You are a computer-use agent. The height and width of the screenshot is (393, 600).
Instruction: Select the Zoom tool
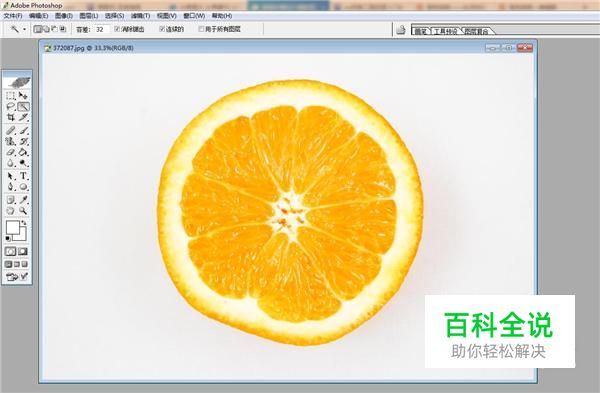tap(23, 210)
